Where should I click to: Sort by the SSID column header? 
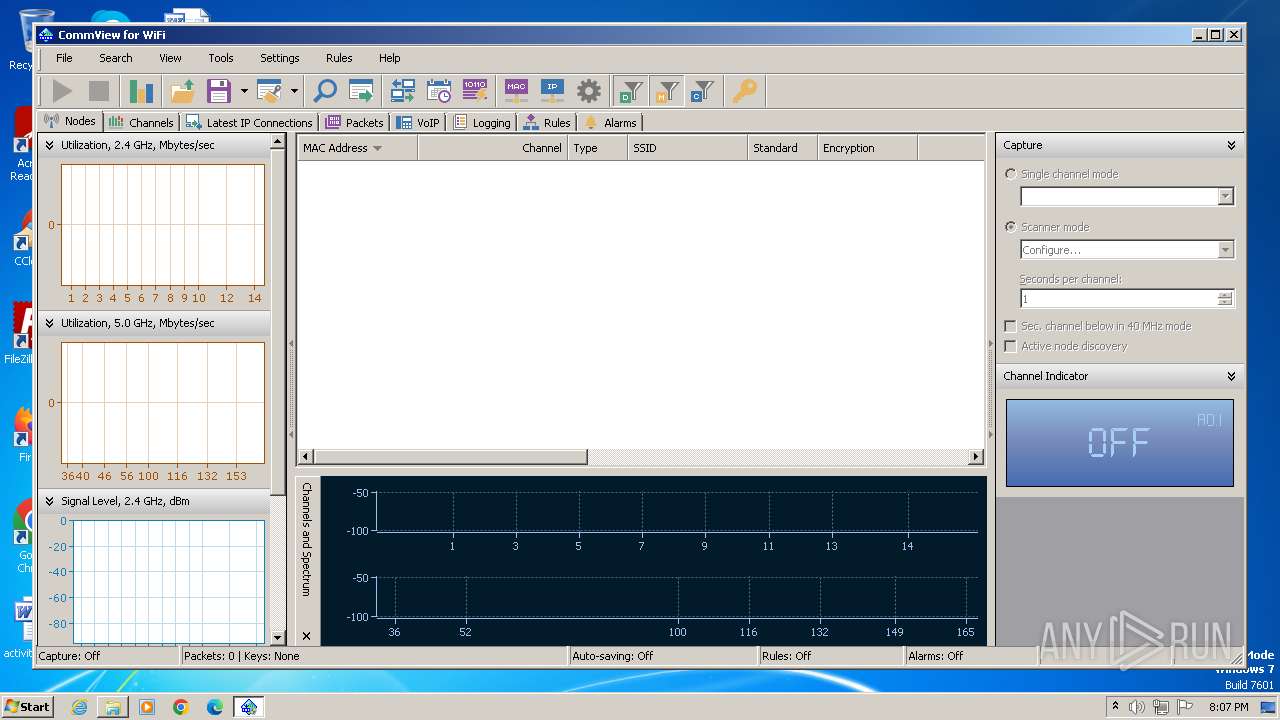pyautogui.click(x=688, y=148)
